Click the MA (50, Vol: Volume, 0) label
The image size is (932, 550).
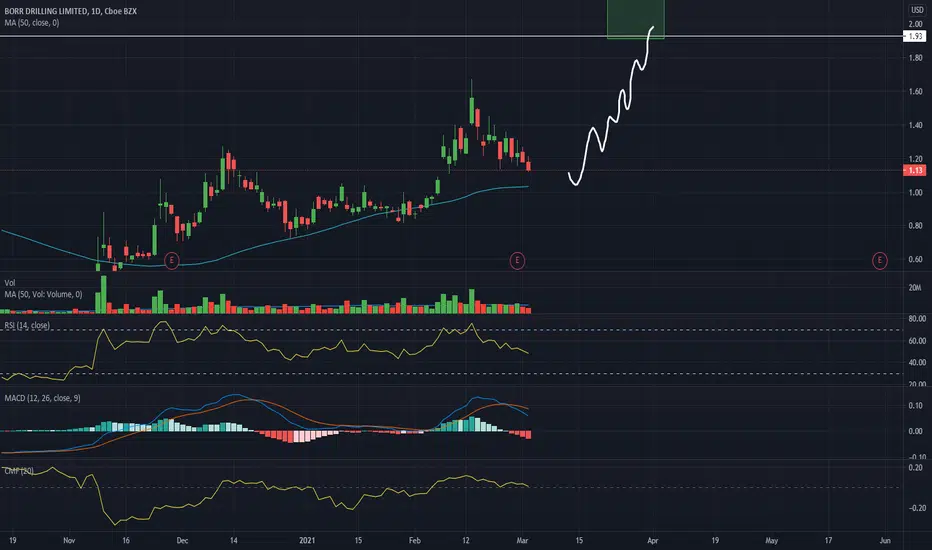point(43,294)
